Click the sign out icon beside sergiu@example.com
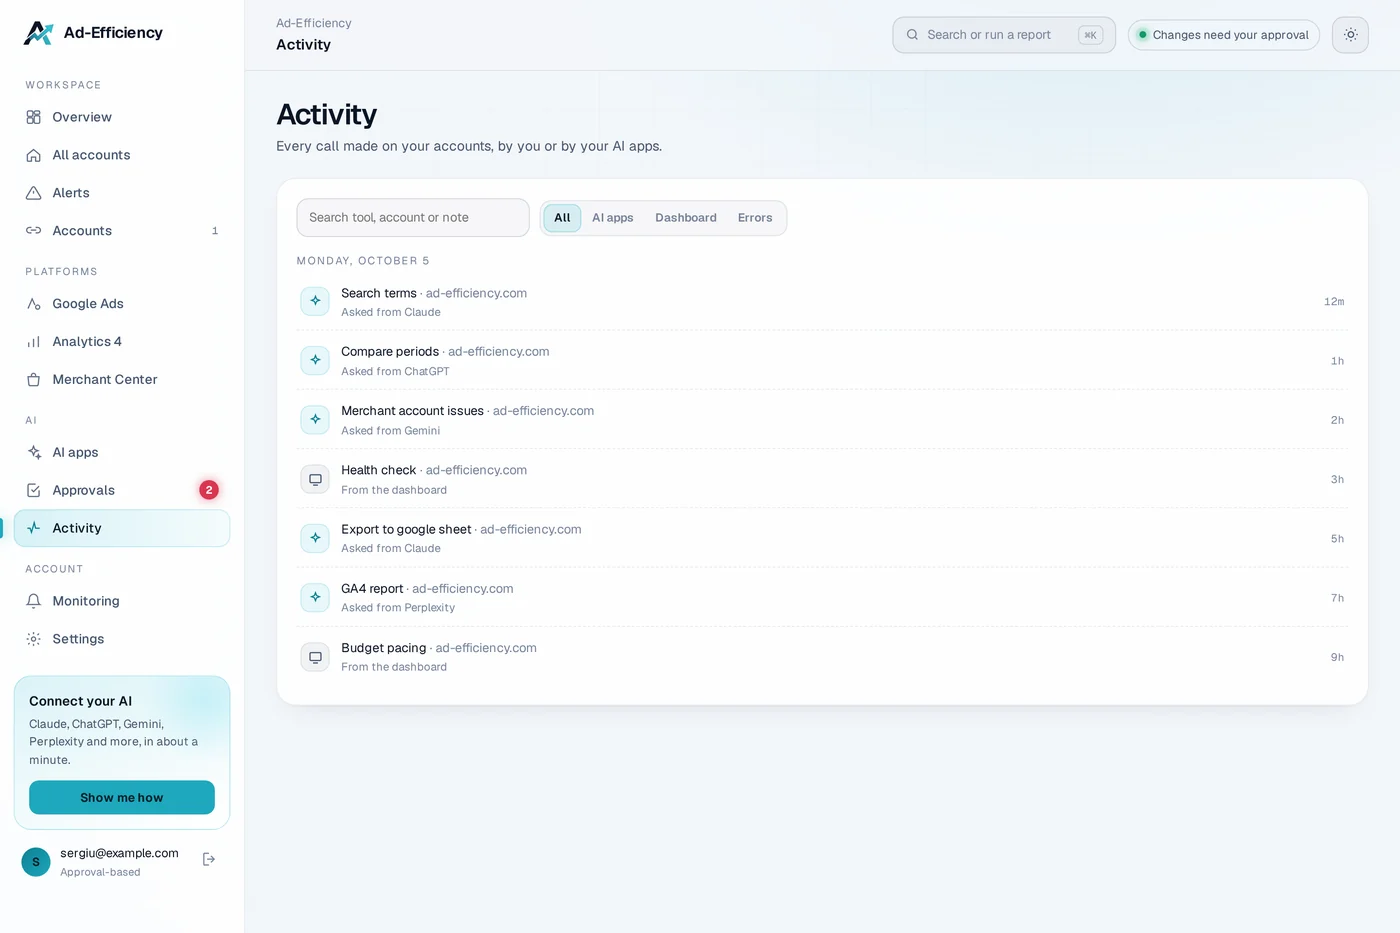The width and height of the screenshot is (1400, 933). [x=209, y=860]
